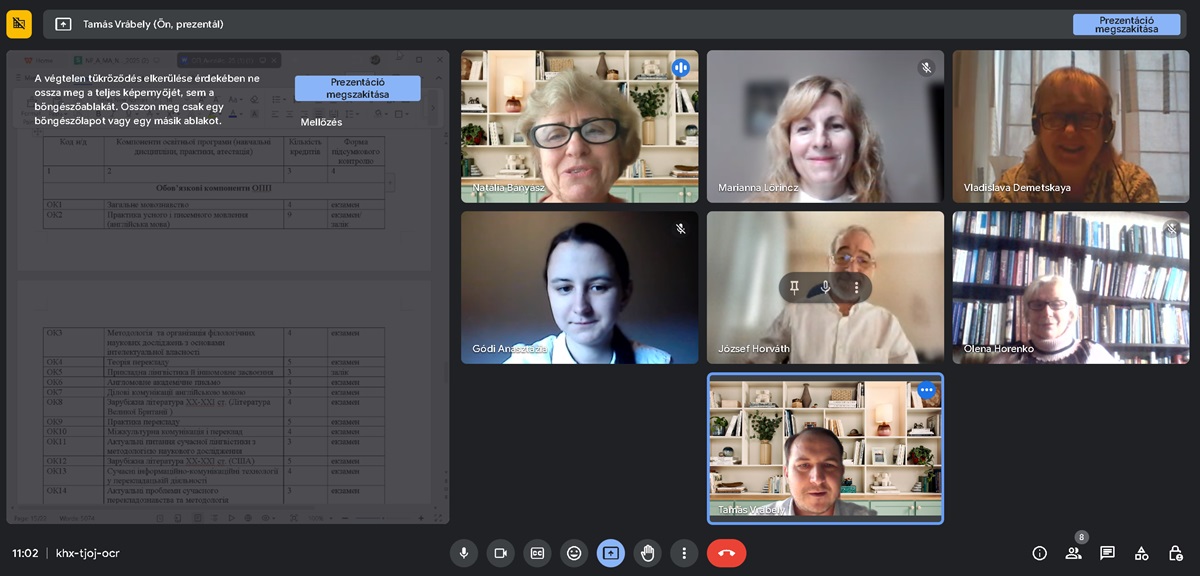Open more options on József Horváth's tile
The height and width of the screenshot is (576, 1200).
[856, 288]
